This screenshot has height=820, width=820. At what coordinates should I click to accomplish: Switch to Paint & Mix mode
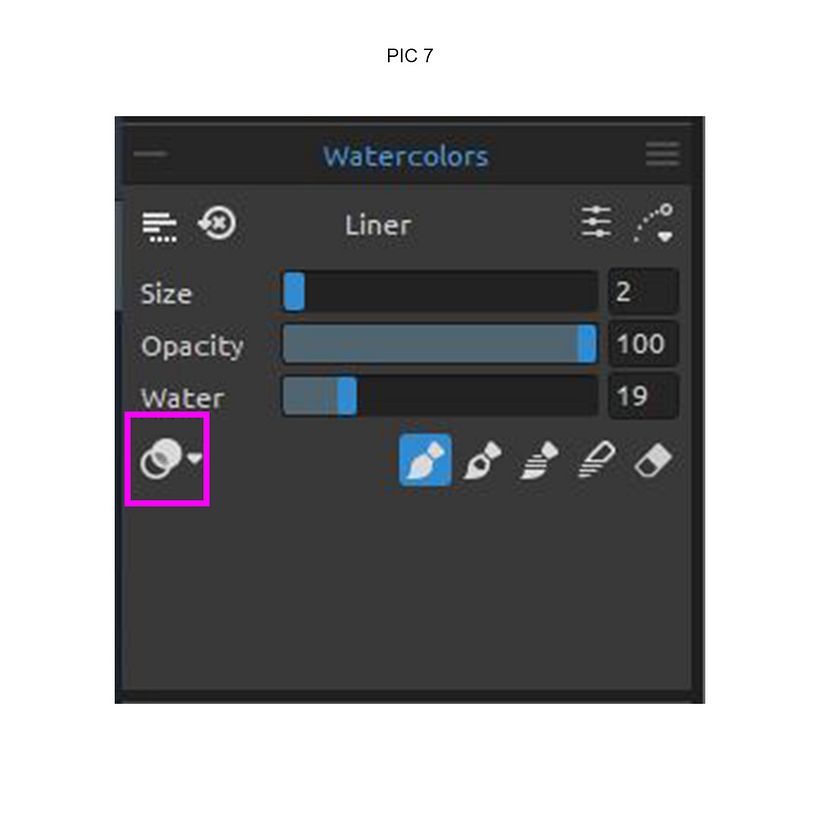coord(484,462)
